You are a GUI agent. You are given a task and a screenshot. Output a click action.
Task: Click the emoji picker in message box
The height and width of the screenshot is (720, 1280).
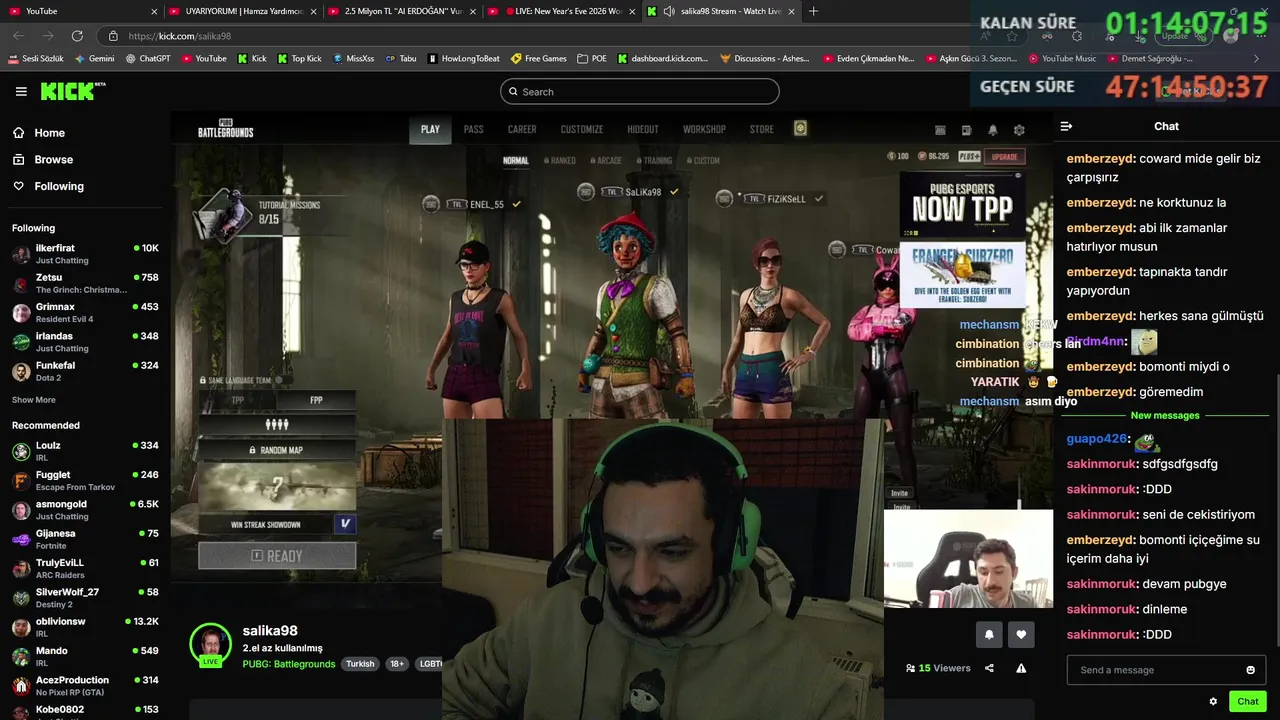[1250, 670]
